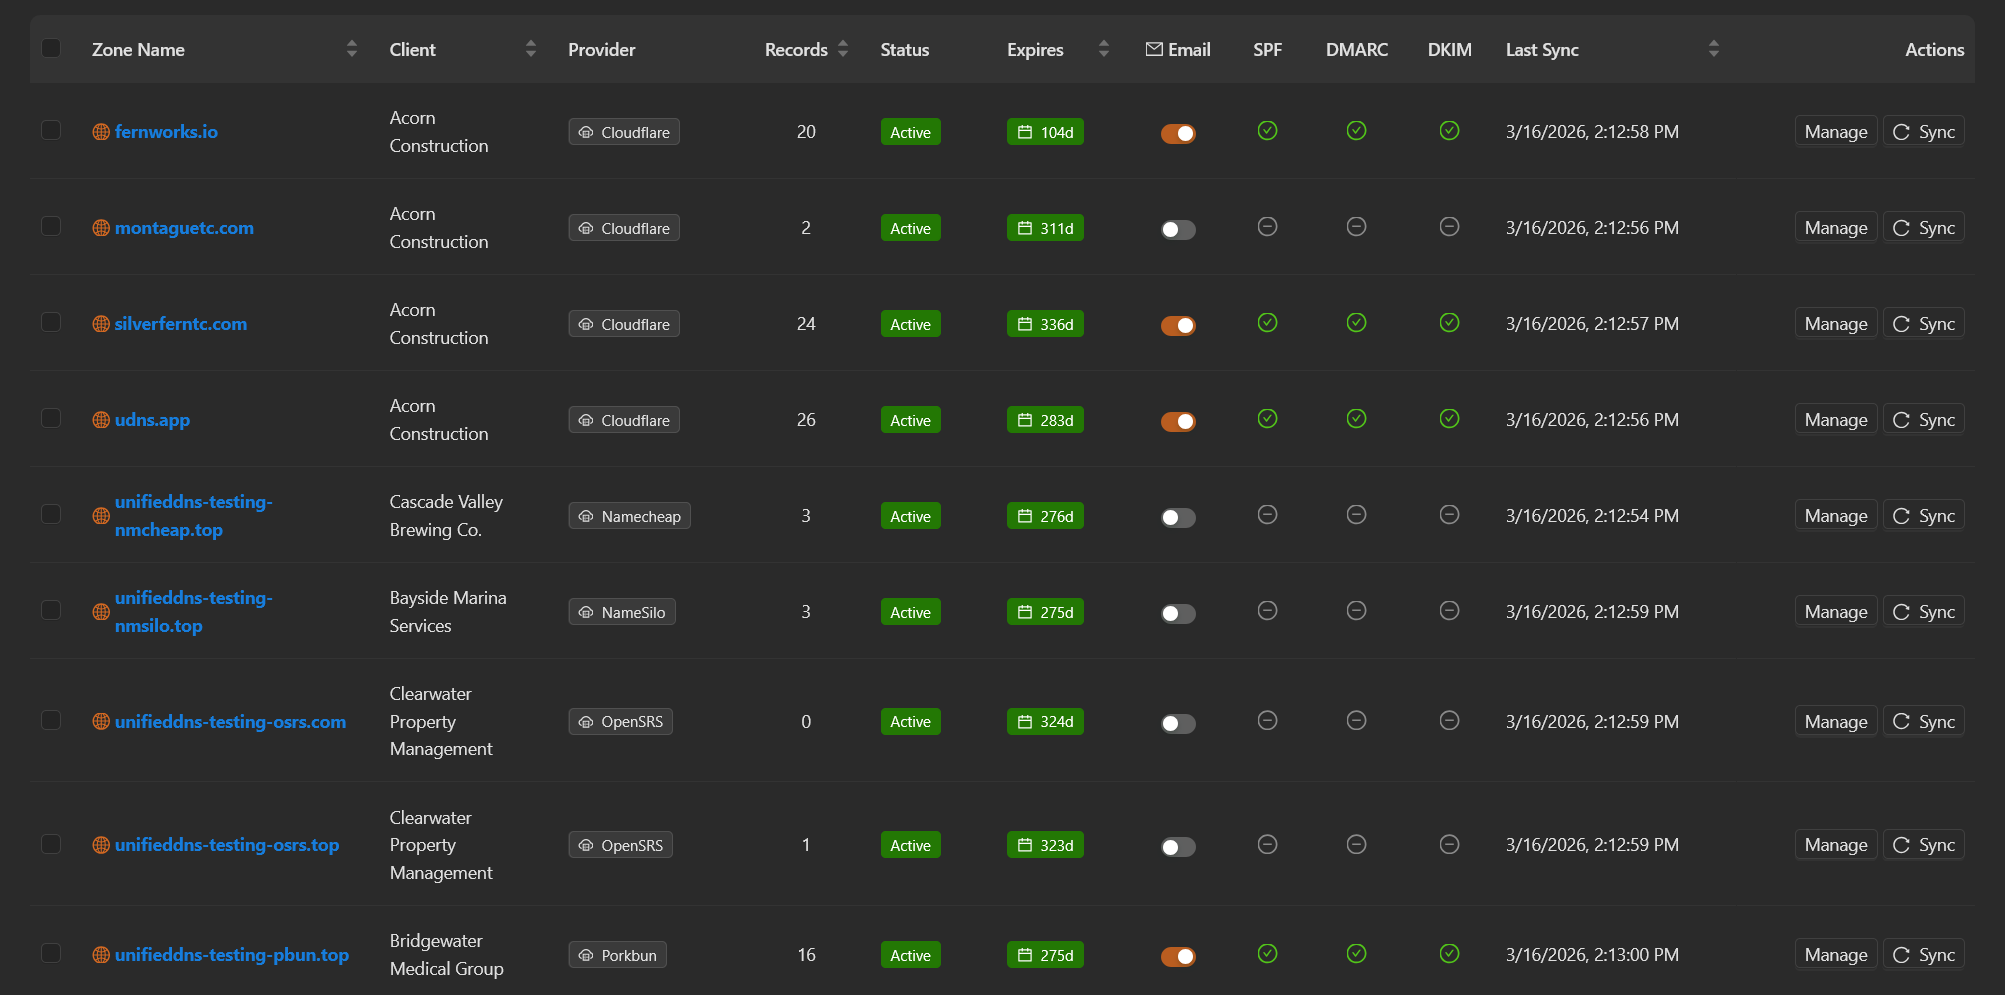Manage the udns.app zone
2005x995 pixels.
click(x=1836, y=420)
